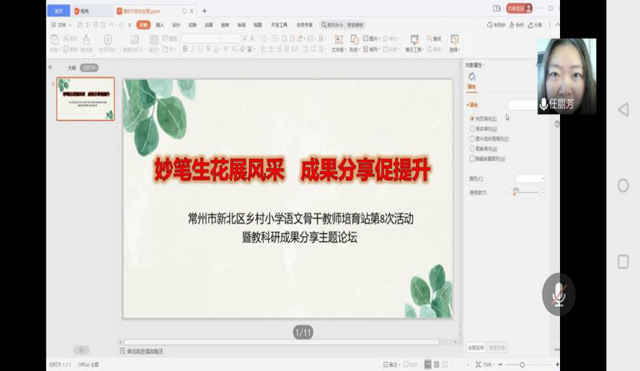
Task: Open the Animation ribbon tab
Action: coord(209,25)
